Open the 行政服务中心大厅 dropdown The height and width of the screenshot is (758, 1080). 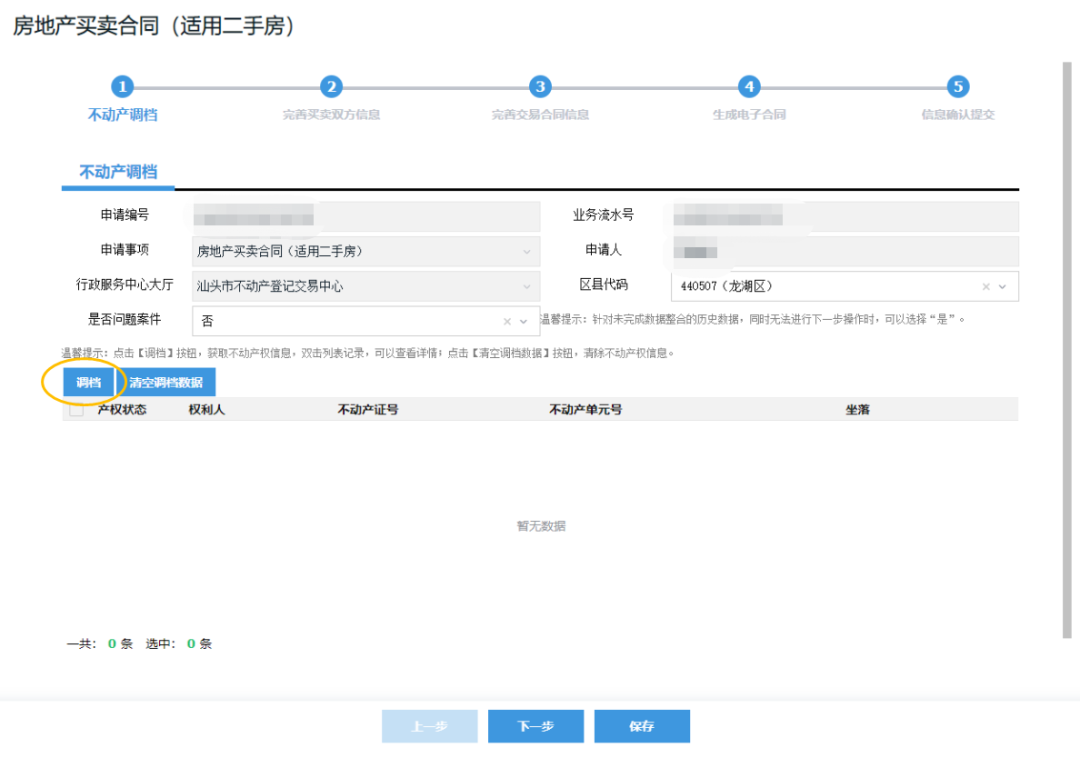click(527, 286)
